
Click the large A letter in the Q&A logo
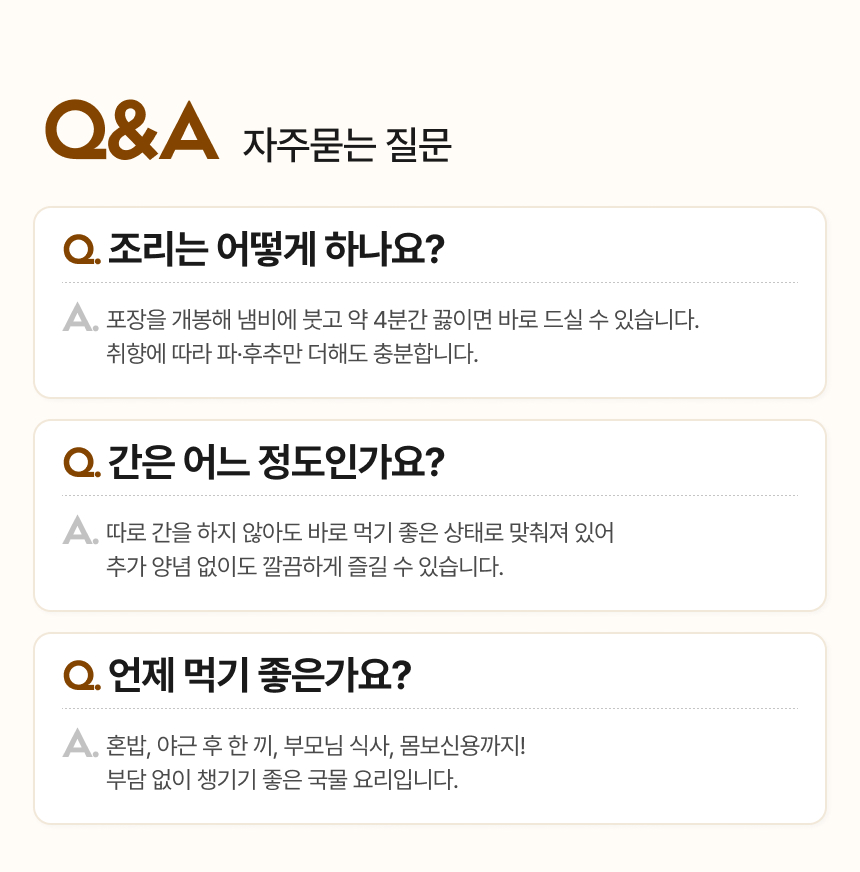[188, 131]
